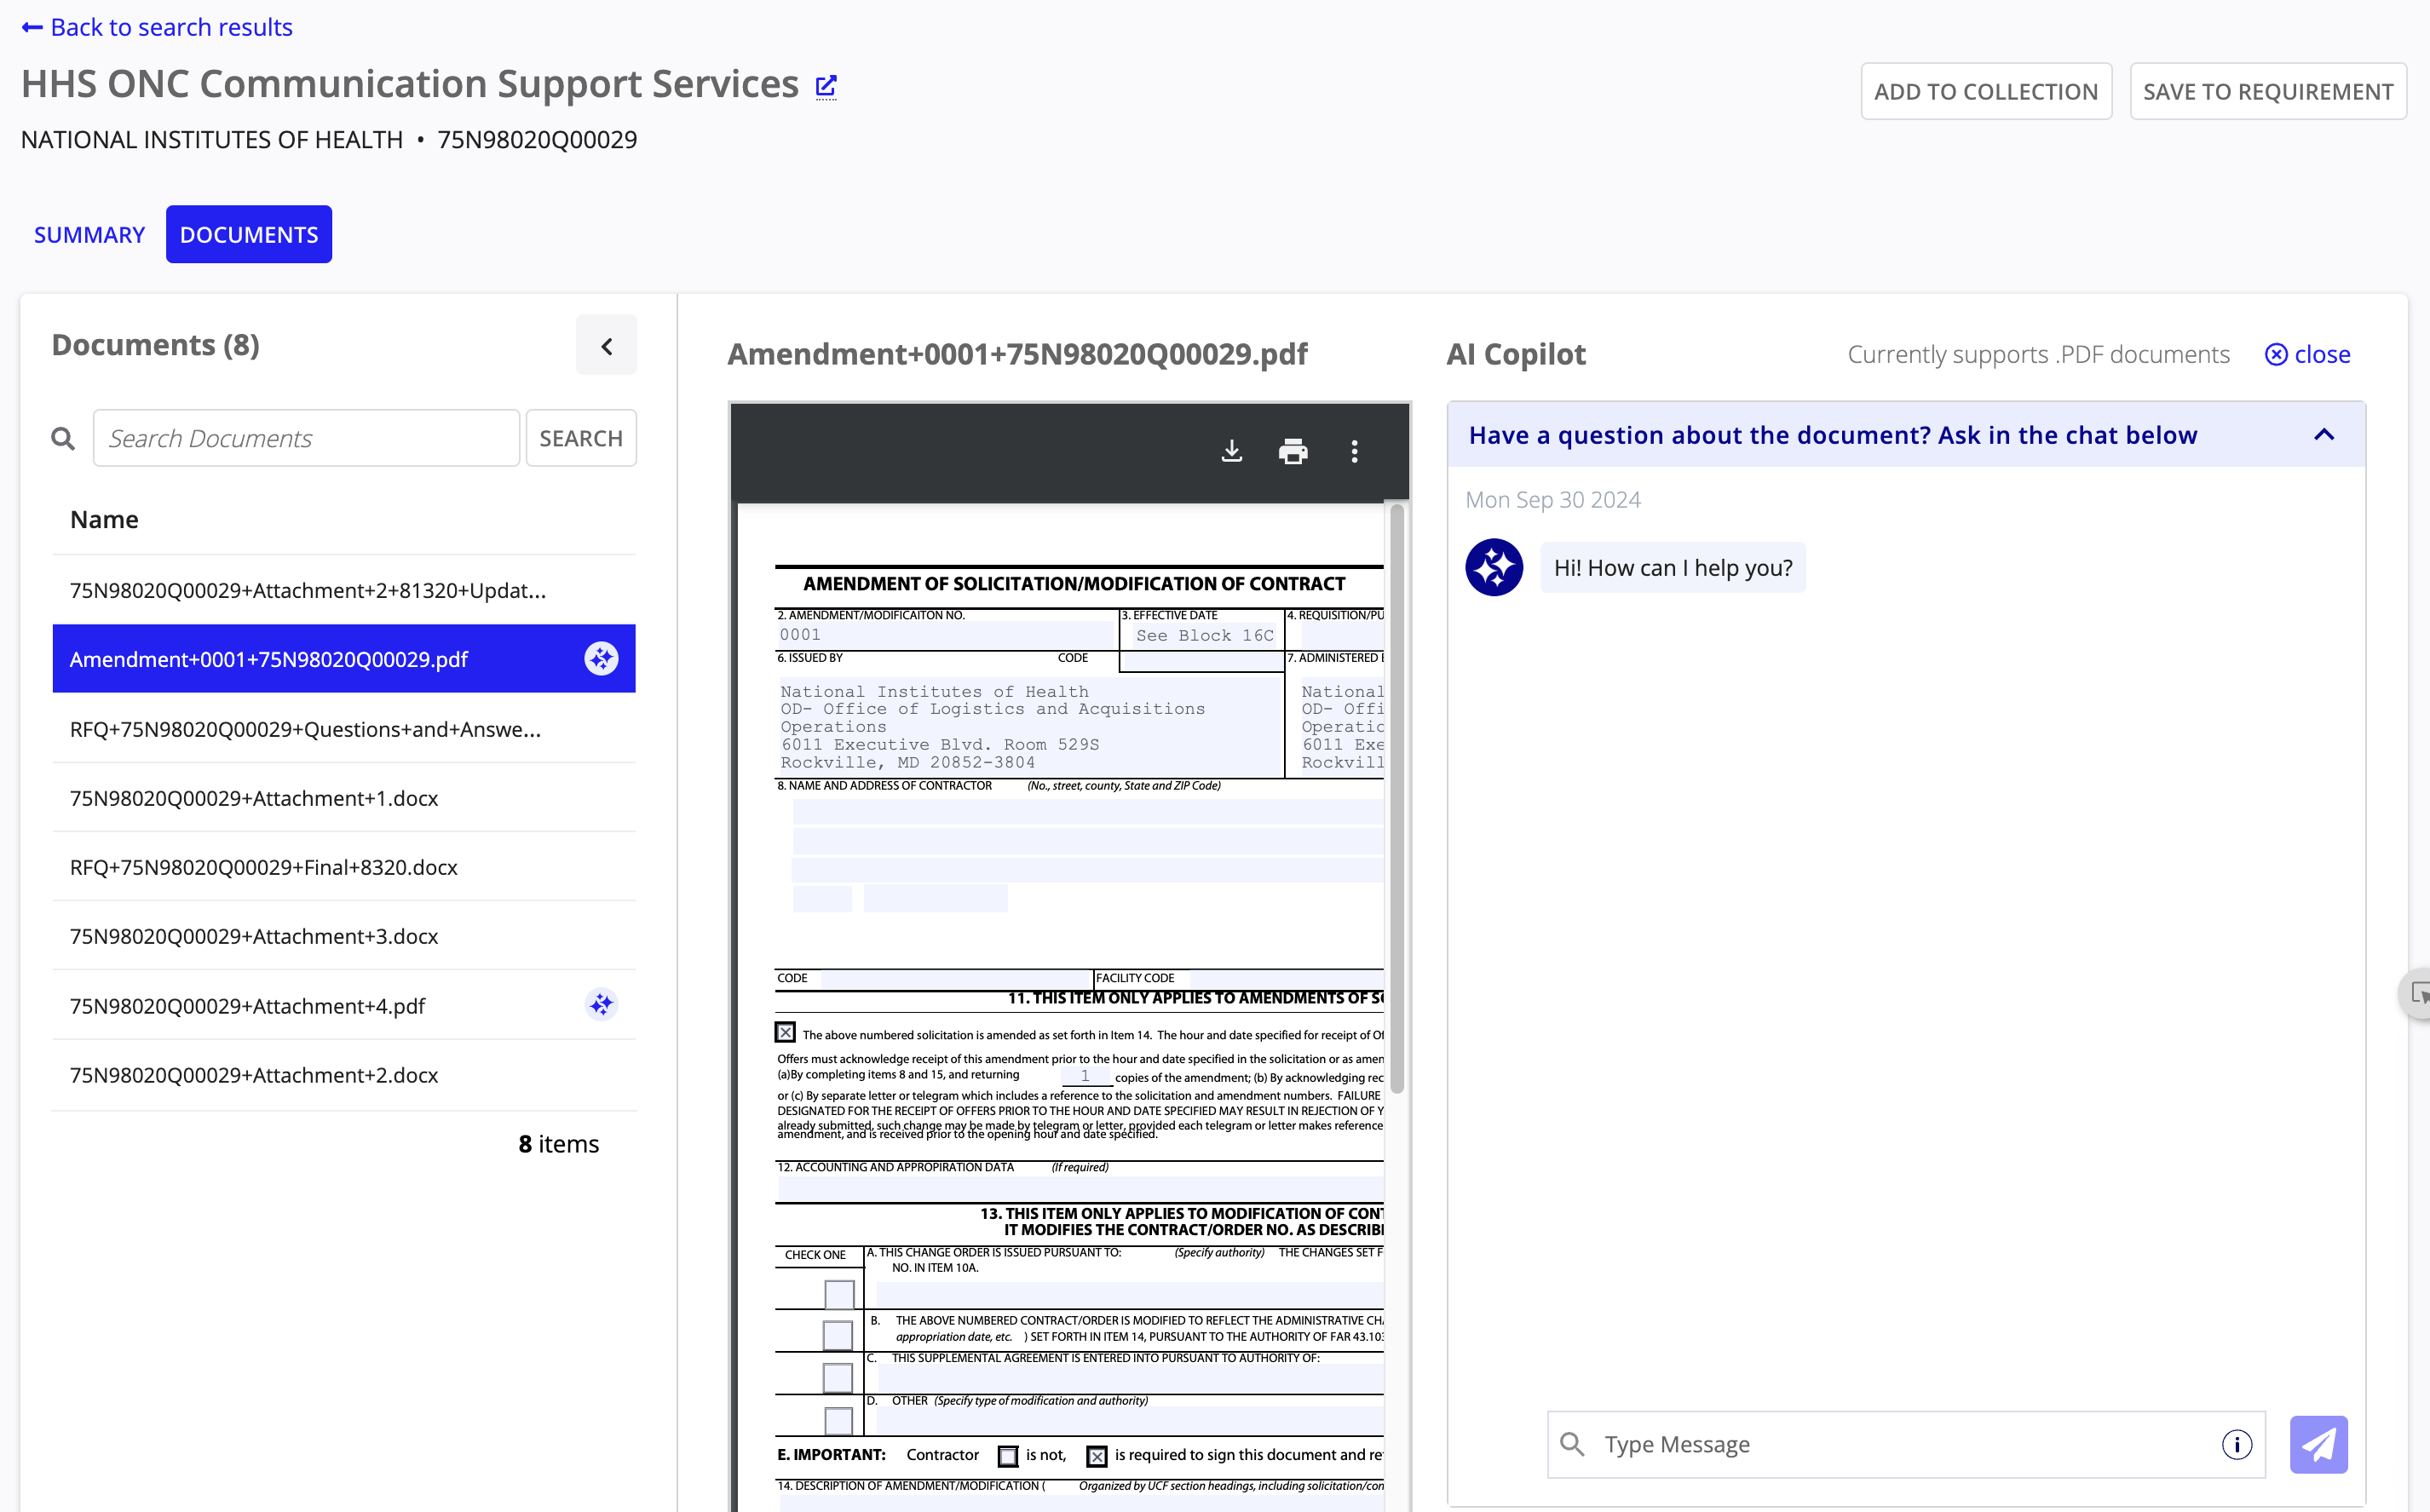Select RFQ+75N98020Q00029+Questions+and+Answe document
This screenshot has width=2430, height=1512.
(305, 728)
